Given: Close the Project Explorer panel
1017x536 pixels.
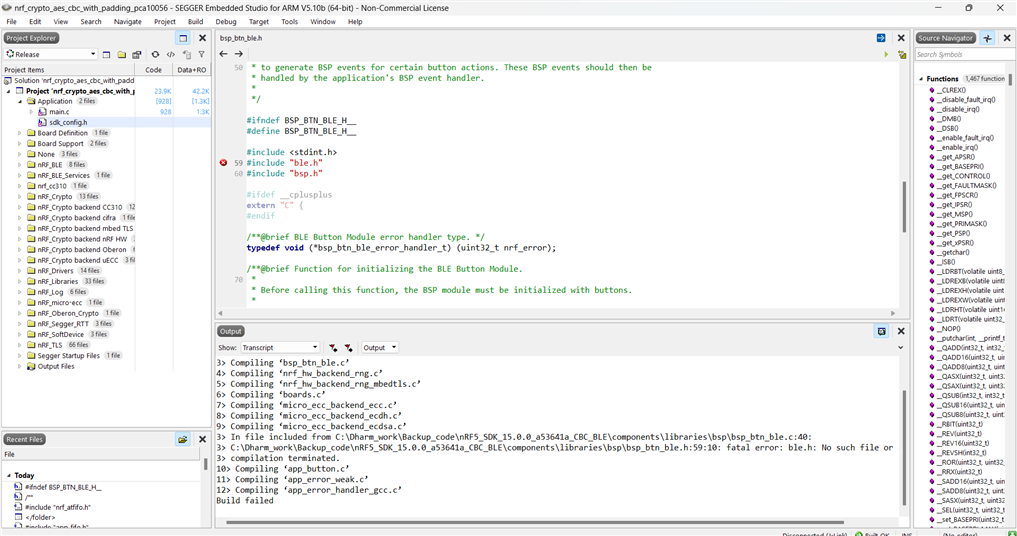Looking at the screenshot, I should pyautogui.click(x=202, y=38).
